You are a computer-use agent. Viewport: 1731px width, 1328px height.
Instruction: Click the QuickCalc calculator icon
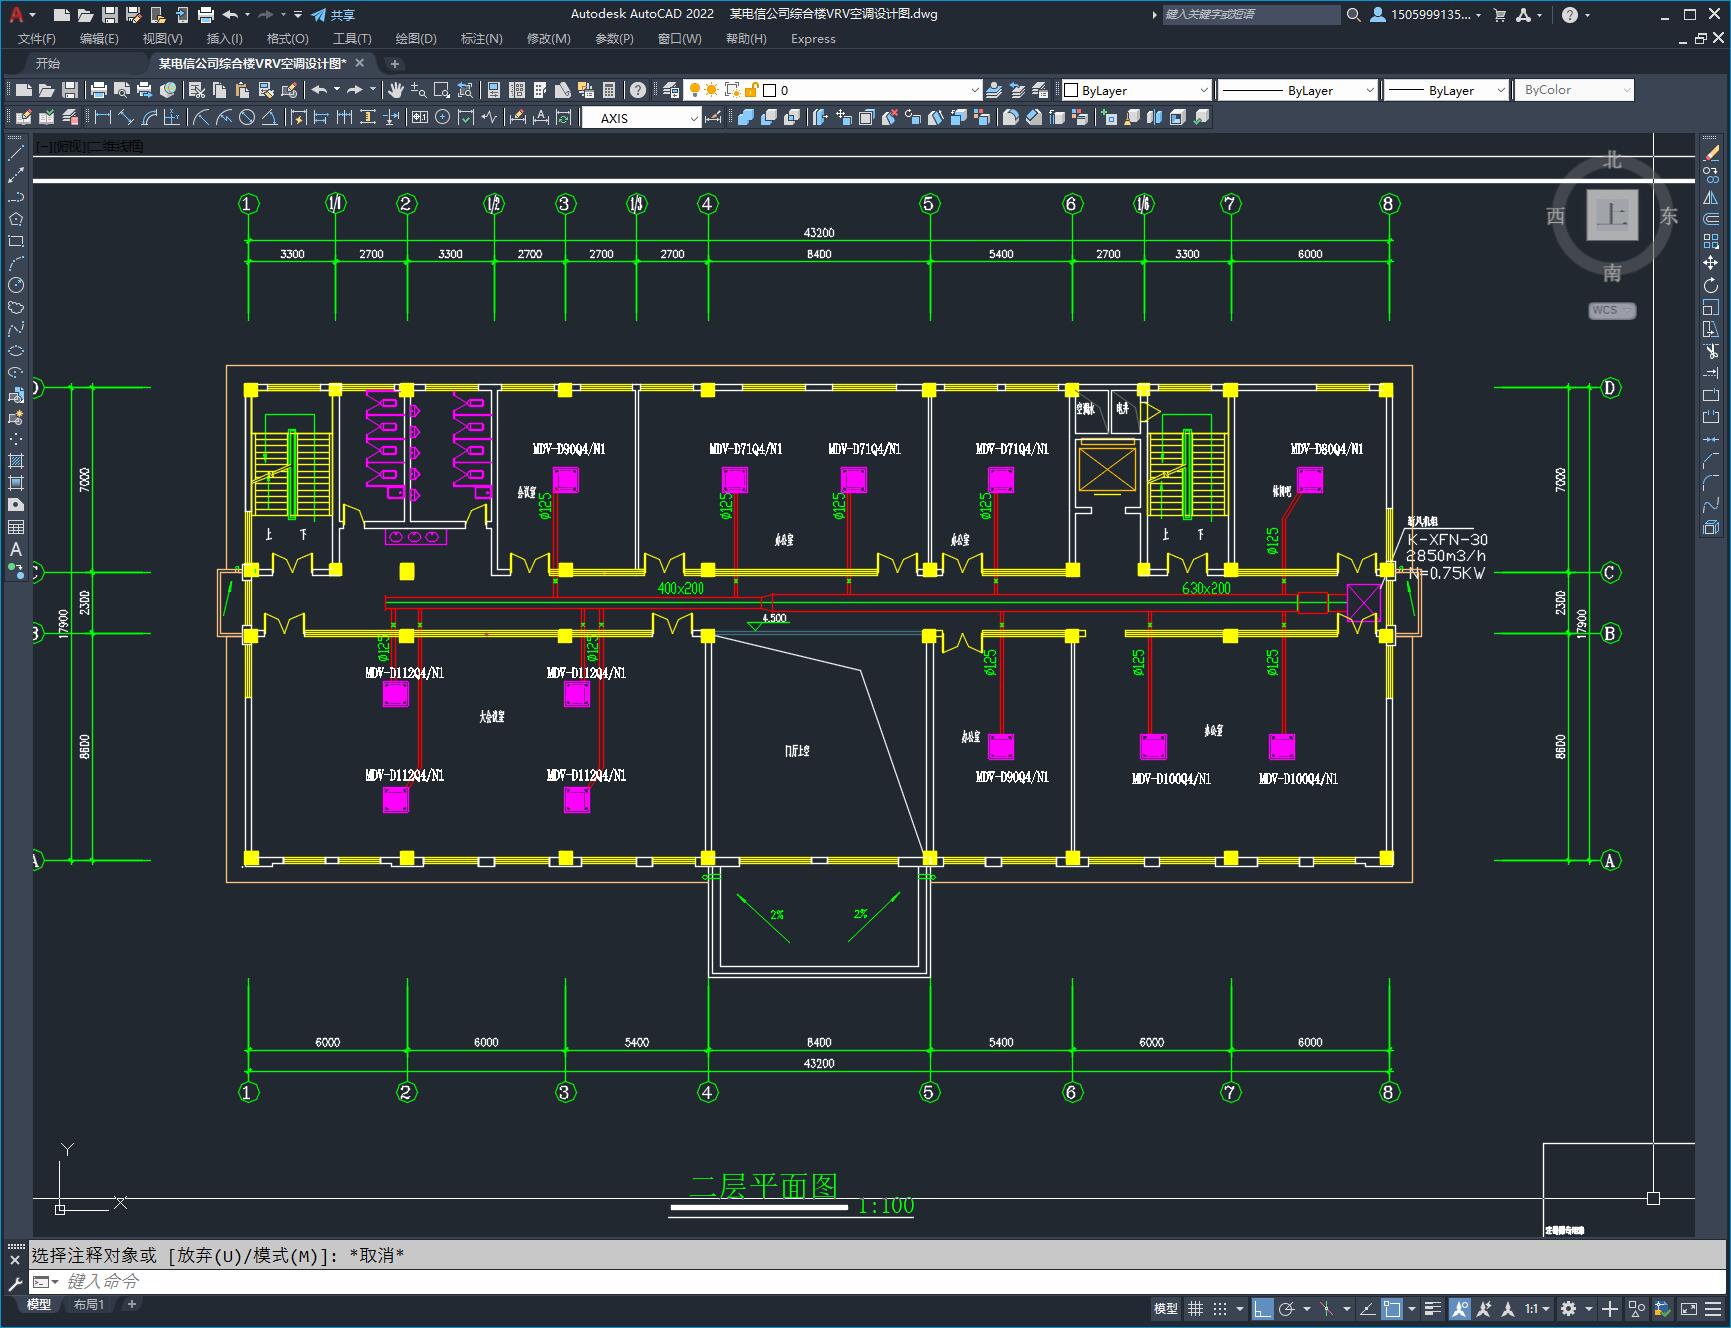609,90
